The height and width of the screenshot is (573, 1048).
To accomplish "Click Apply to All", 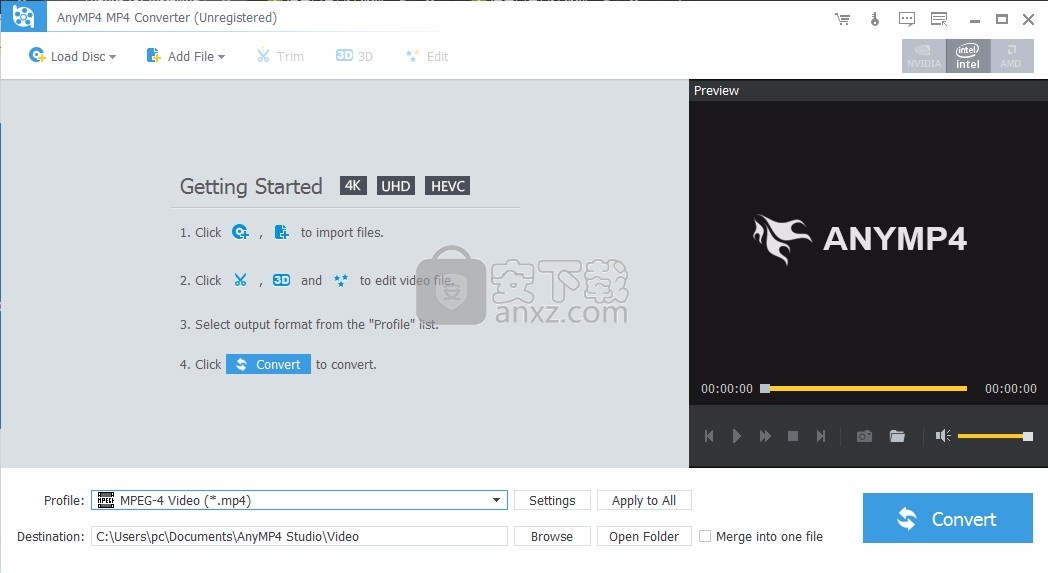I will coord(644,500).
